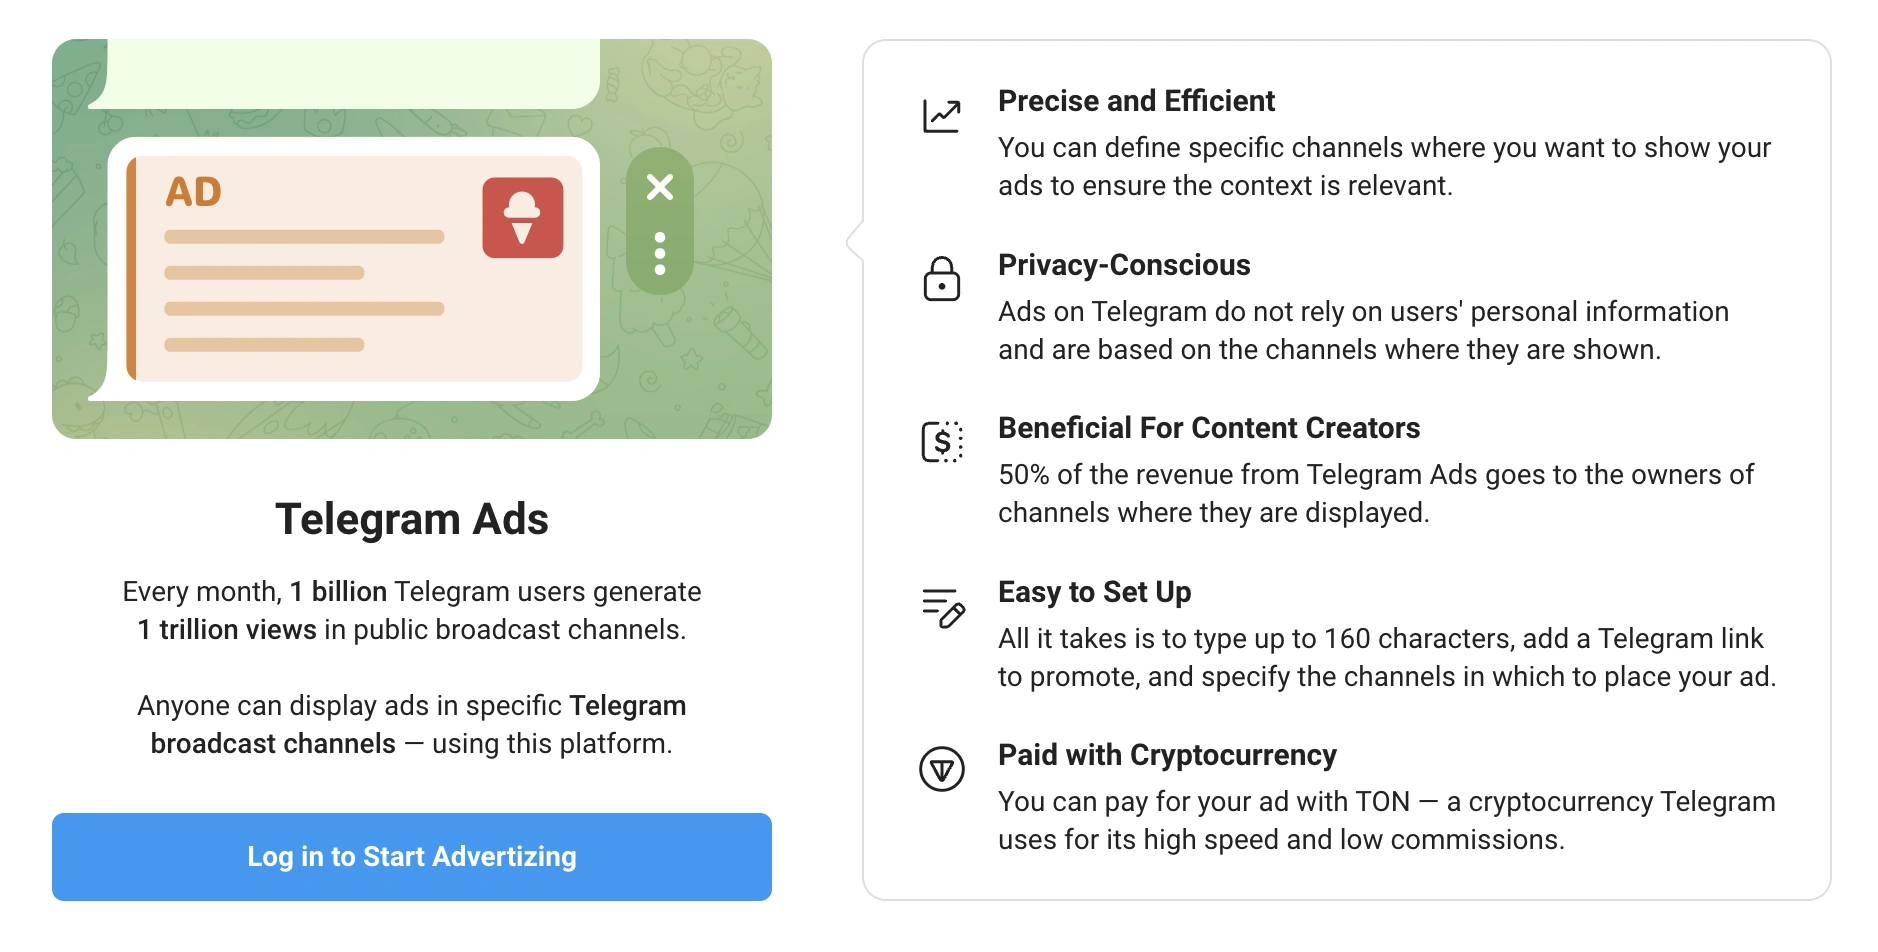Click the Precise and Efficient heading

[x=1136, y=101]
